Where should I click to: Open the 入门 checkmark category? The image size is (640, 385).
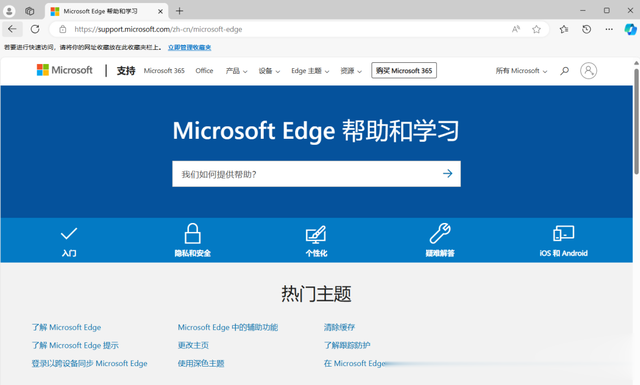click(x=69, y=240)
